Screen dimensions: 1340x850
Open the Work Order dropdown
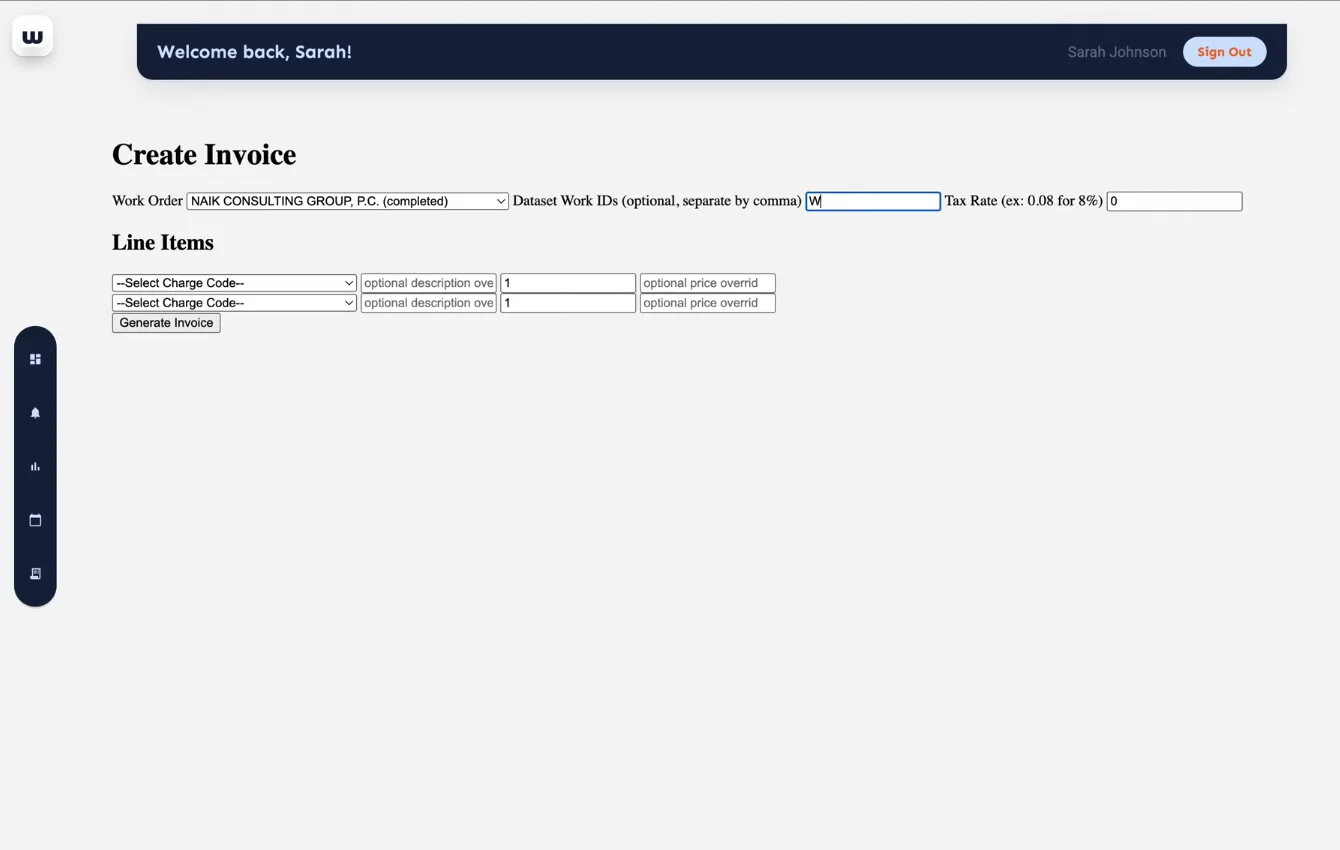(346, 200)
